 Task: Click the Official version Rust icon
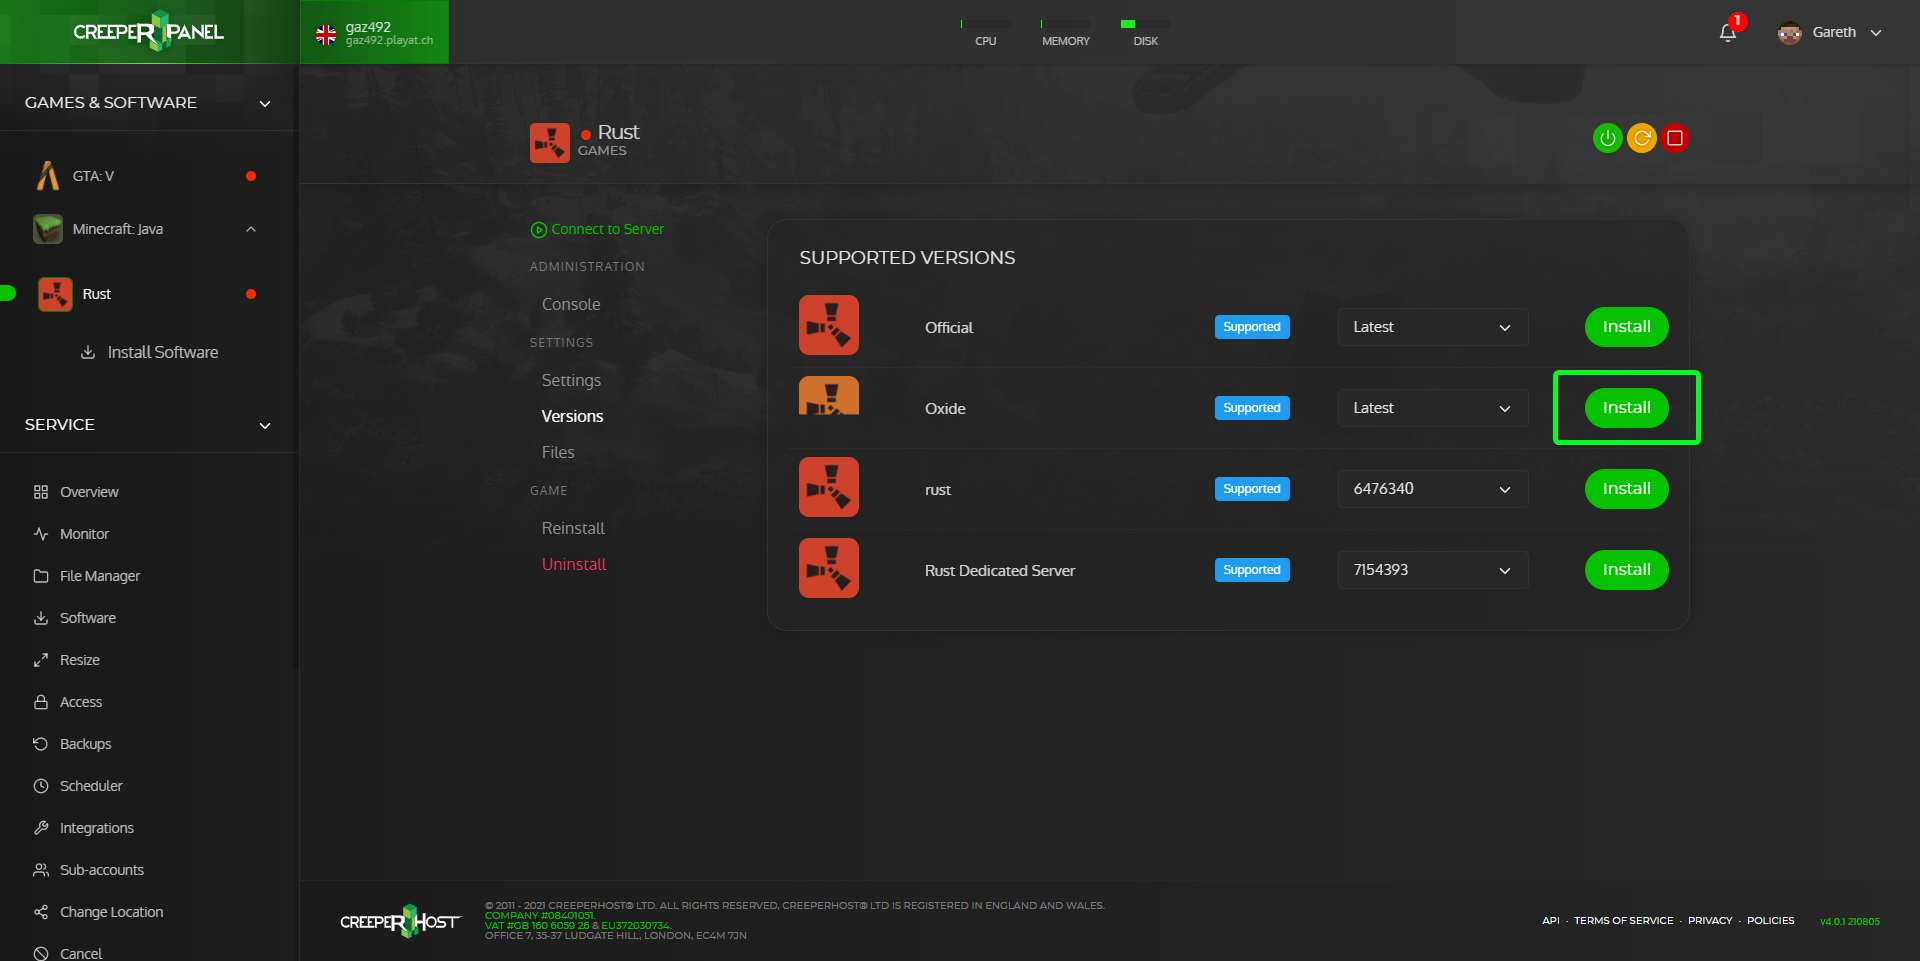[x=829, y=325]
